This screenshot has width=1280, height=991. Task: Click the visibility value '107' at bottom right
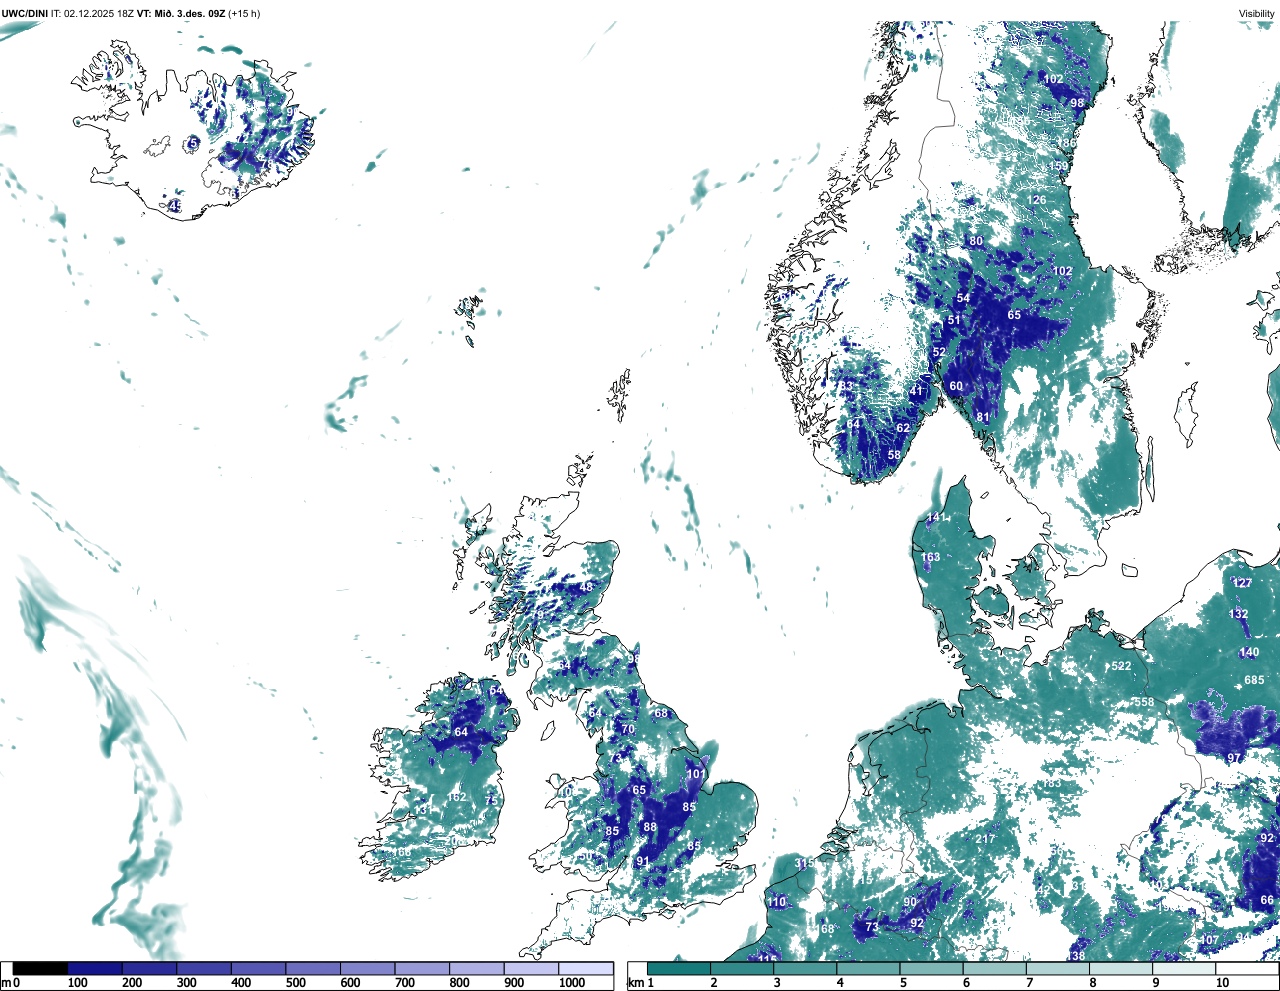(1209, 940)
